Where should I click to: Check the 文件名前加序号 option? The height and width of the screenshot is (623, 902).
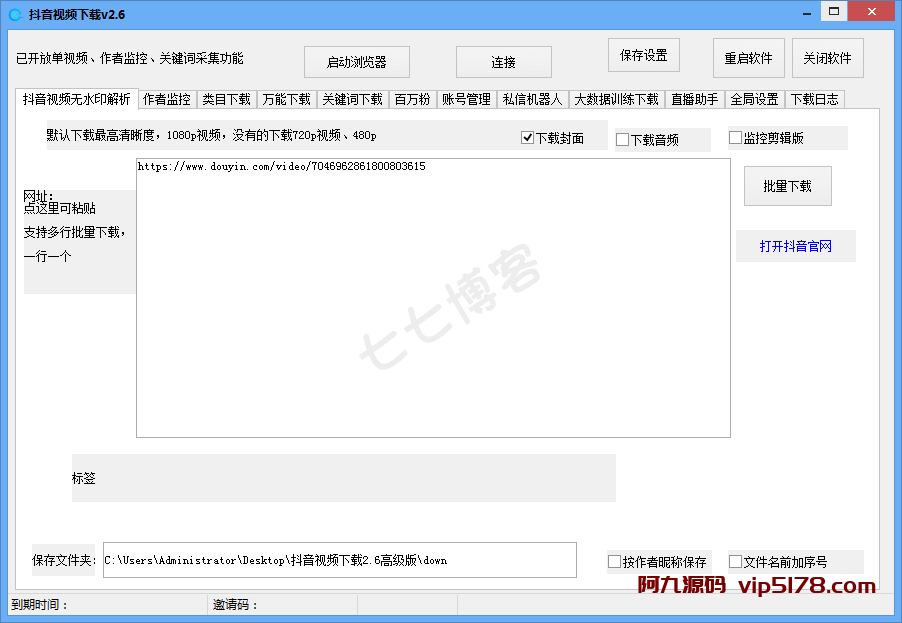pos(735,561)
